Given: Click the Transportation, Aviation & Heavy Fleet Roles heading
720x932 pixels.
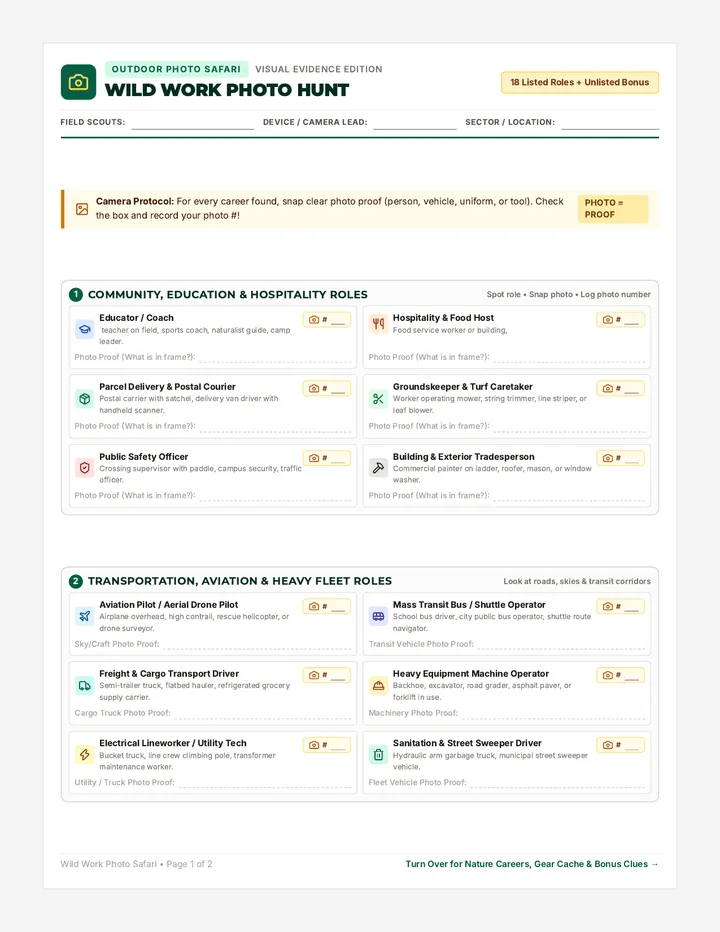Looking at the screenshot, I should click(x=240, y=581).
